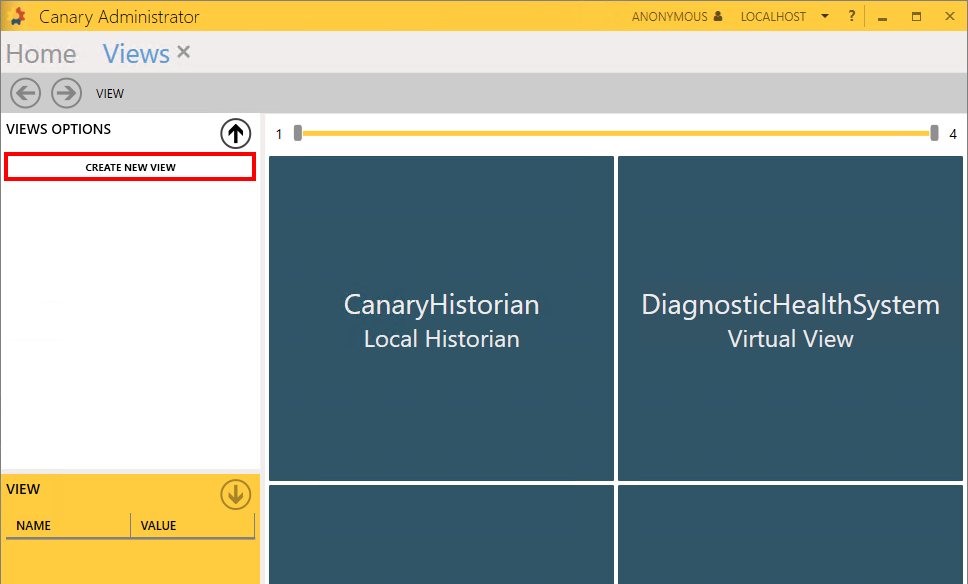968x584 pixels.
Task: Click the left handle of the tile slider
Action: [298, 133]
